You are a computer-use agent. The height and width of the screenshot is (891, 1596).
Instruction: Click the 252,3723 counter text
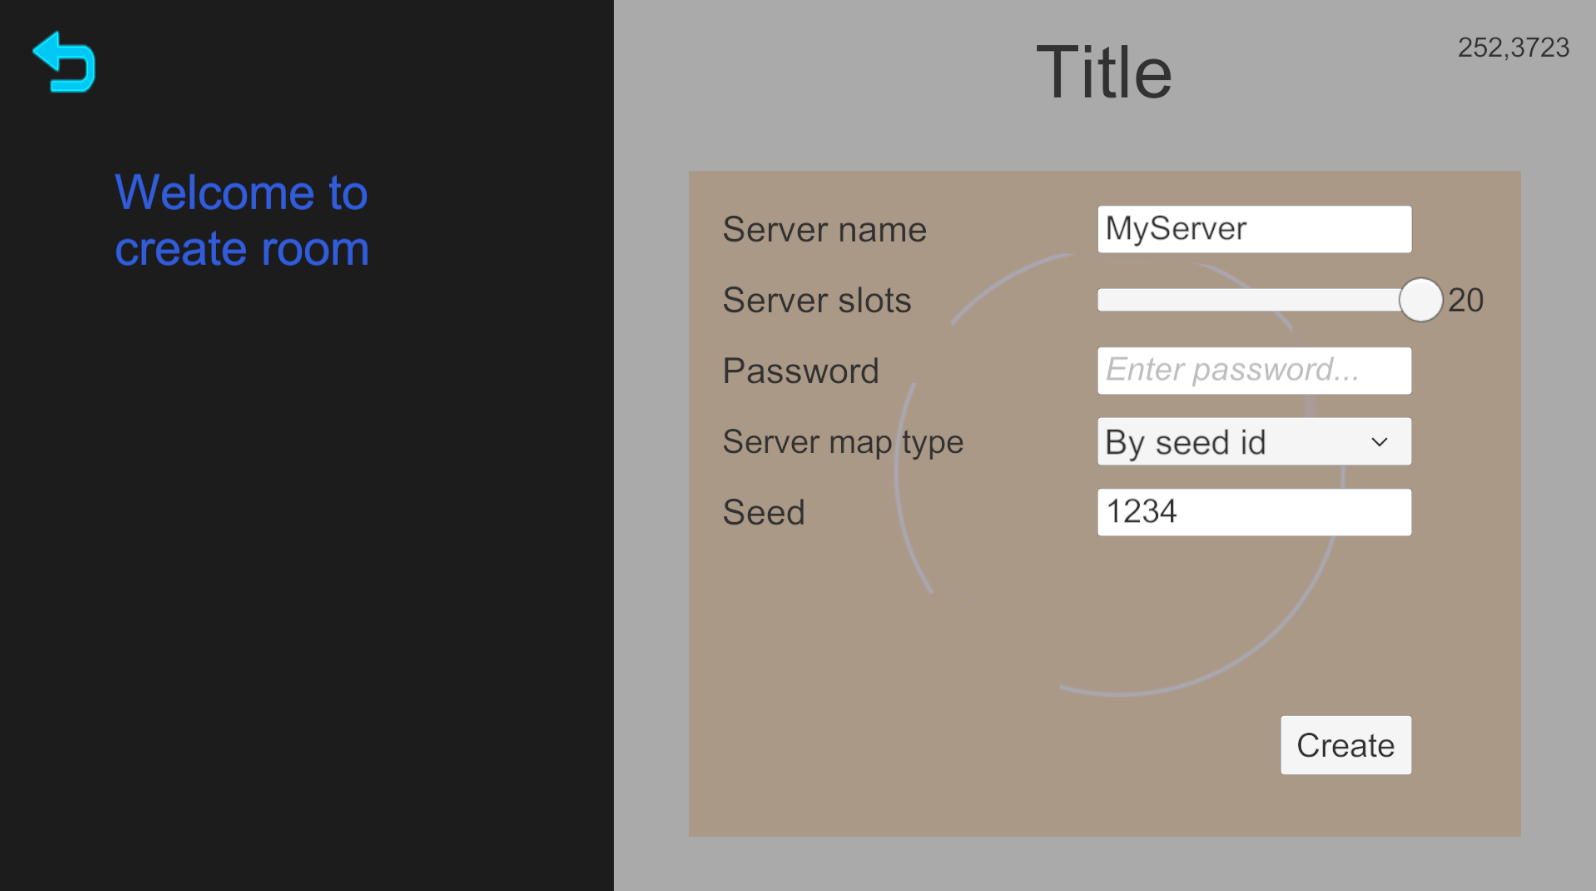point(1512,48)
